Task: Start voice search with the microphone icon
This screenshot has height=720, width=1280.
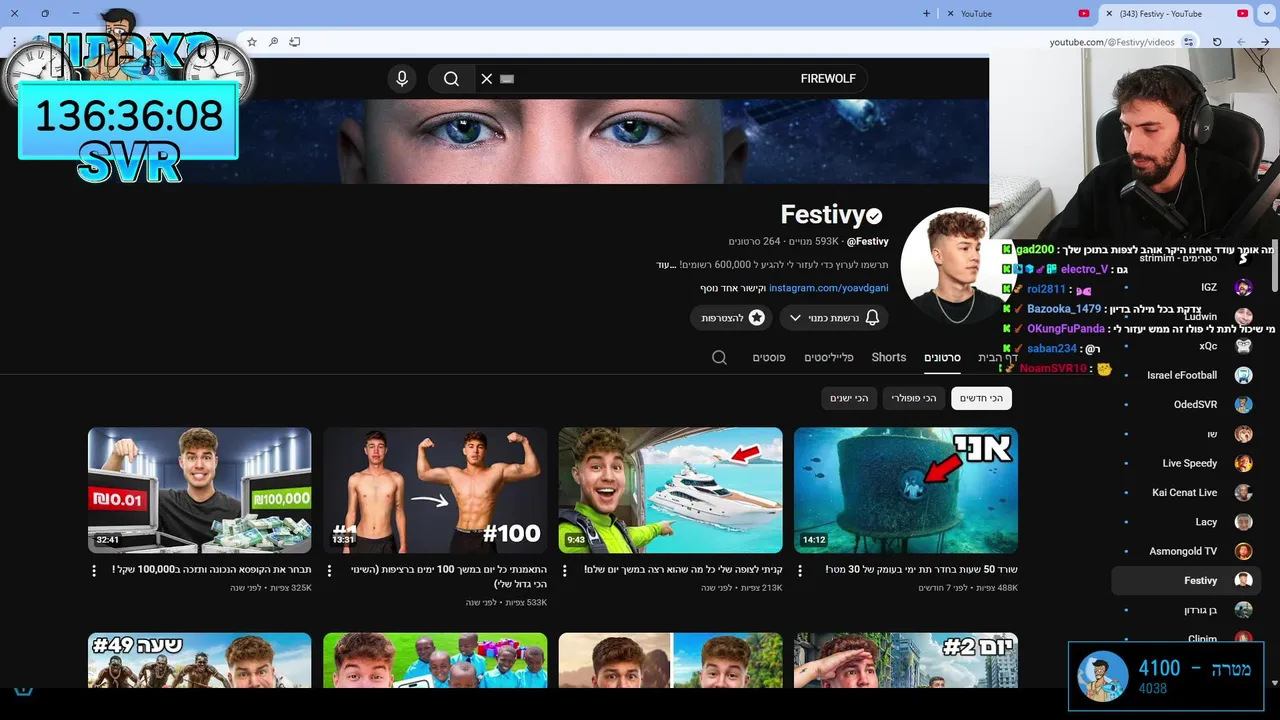Action: point(402,79)
